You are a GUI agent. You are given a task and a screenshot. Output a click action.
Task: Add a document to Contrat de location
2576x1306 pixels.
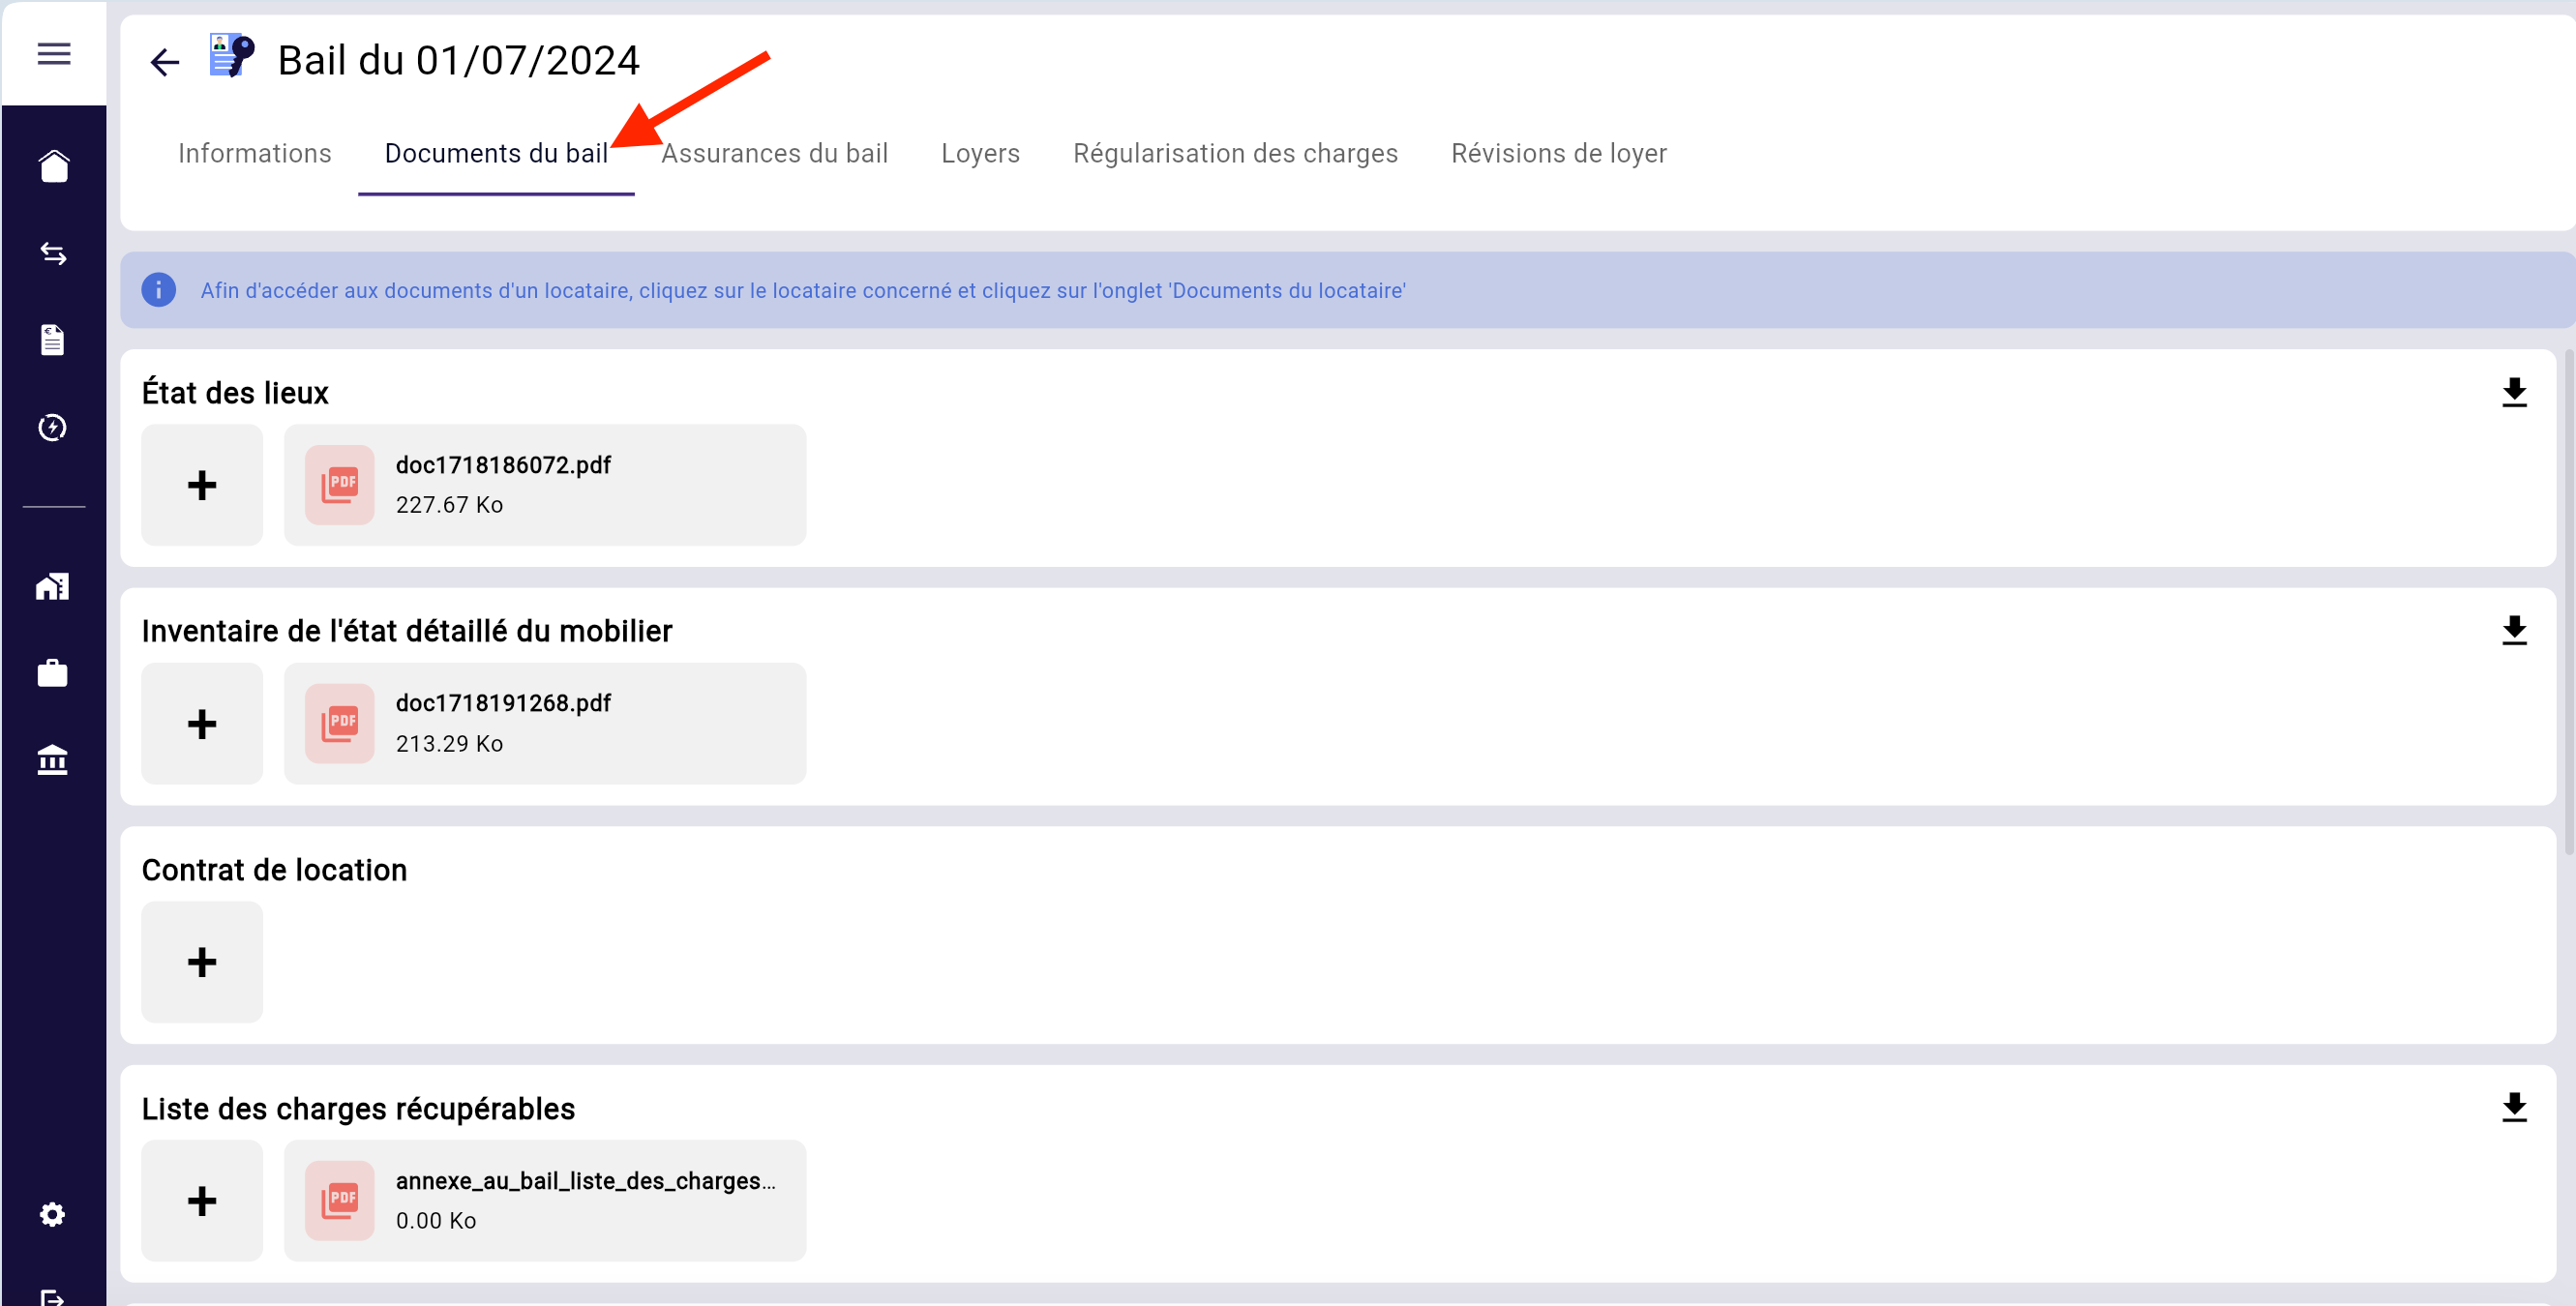[202, 962]
